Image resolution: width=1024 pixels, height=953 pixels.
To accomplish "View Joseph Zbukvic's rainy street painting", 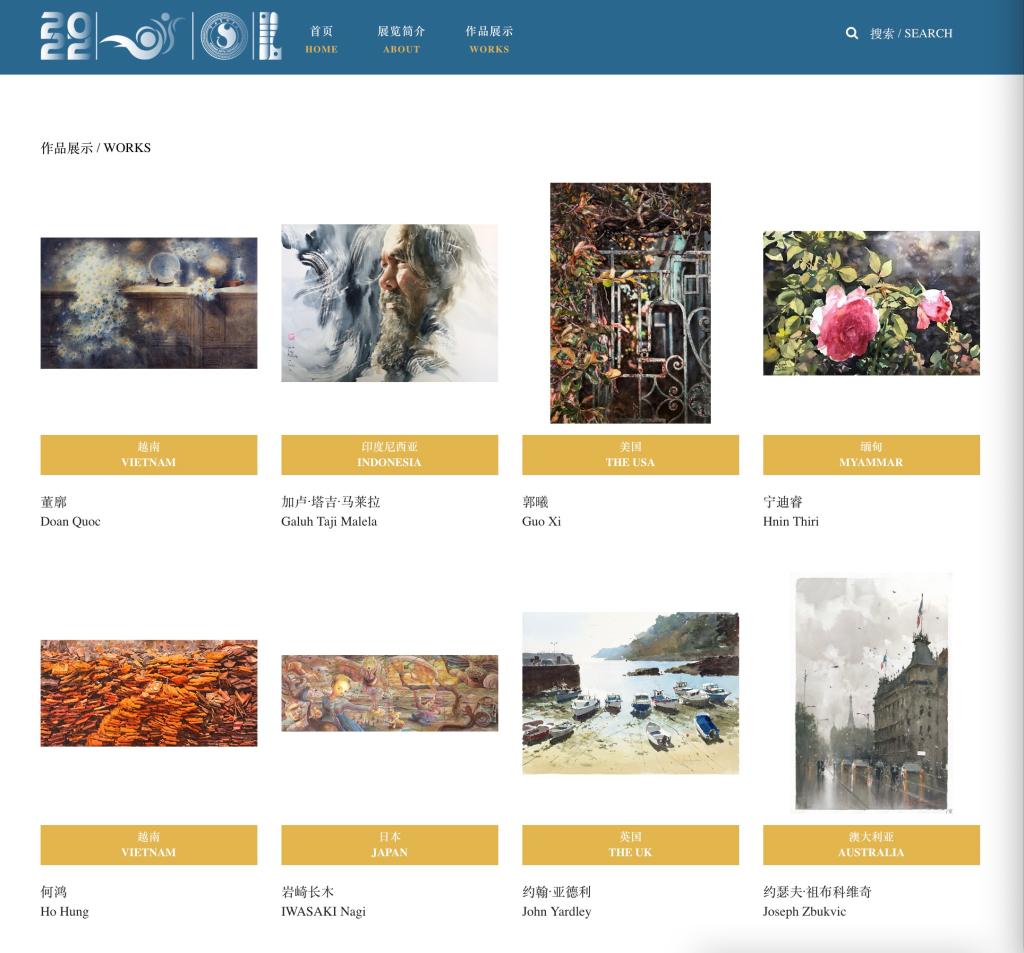I will (x=871, y=692).
